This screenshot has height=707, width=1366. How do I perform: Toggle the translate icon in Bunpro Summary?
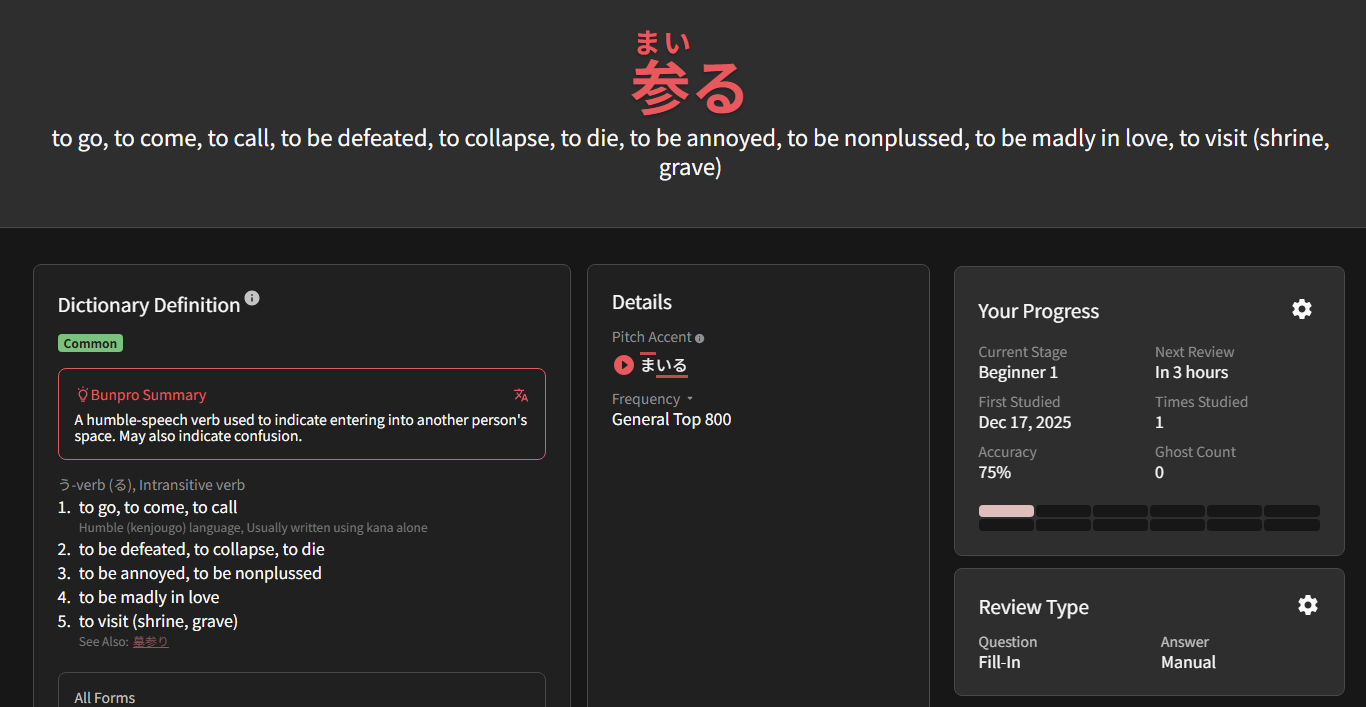click(521, 395)
